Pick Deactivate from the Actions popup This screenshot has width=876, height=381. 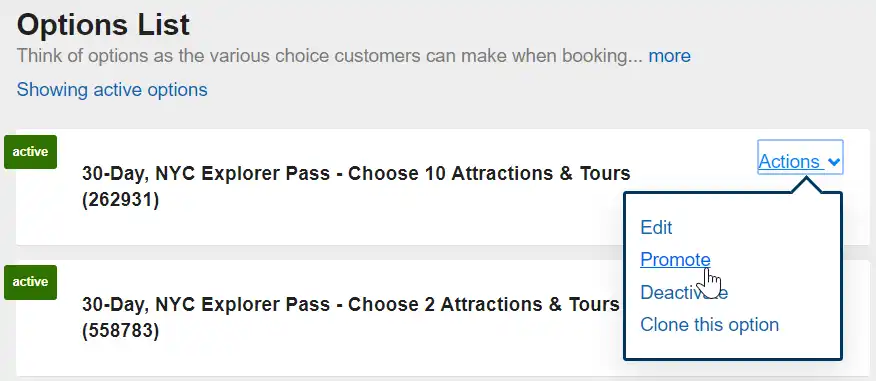pos(684,292)
